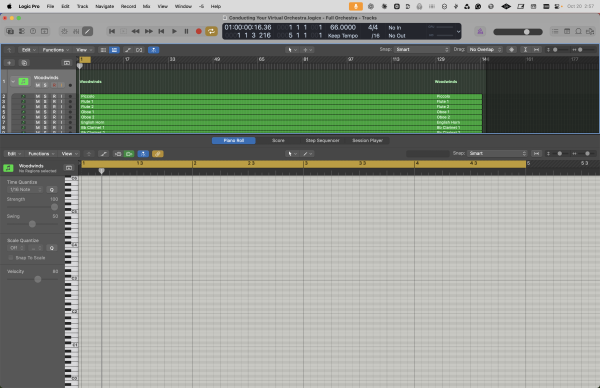Mute the Woodwinds track stack
The height and width of the screenshot is (388, 600).
click(38, 85)
